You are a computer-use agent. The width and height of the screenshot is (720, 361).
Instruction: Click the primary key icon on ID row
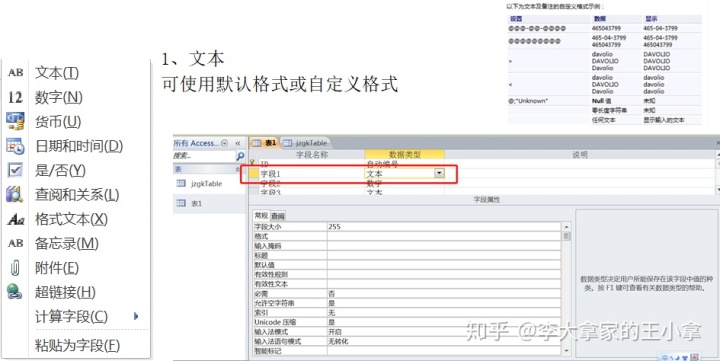pos(252,163)
